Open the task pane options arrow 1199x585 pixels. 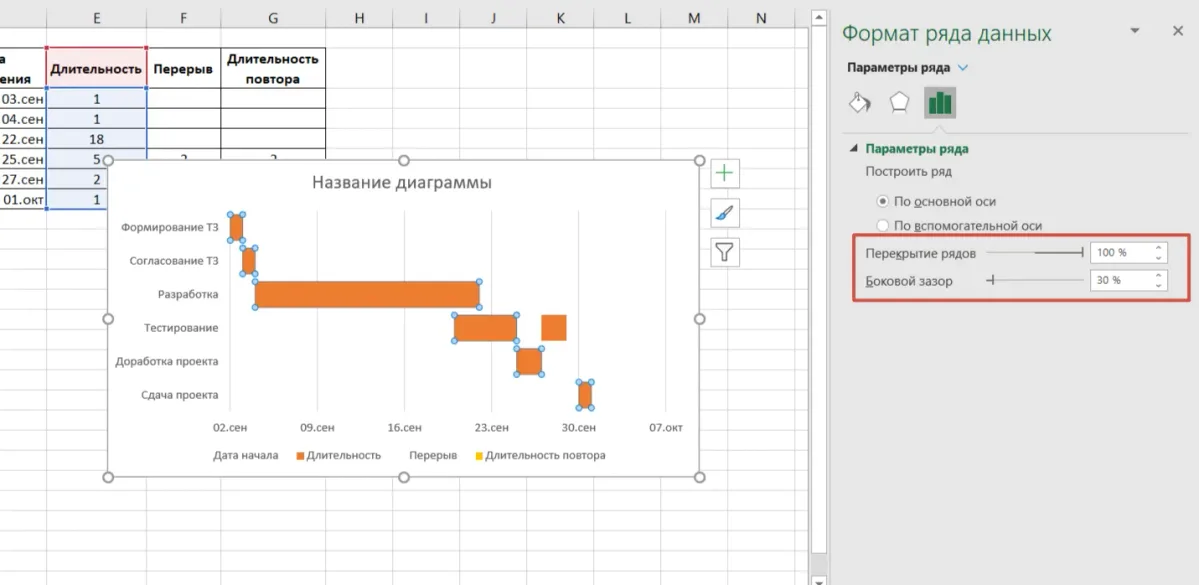pyautogui.click(x=1135, y=32)
